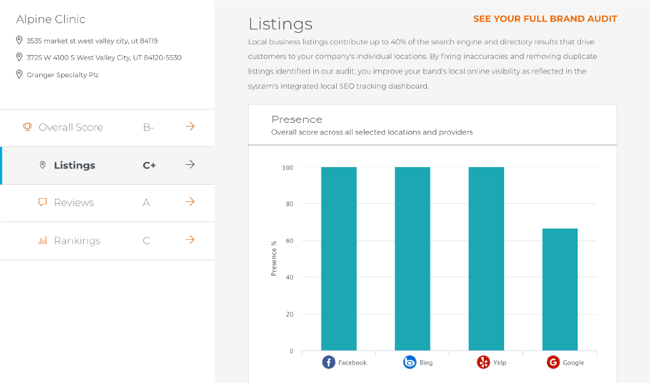Click the 3725 W 4100 S address

click(104, 58)
